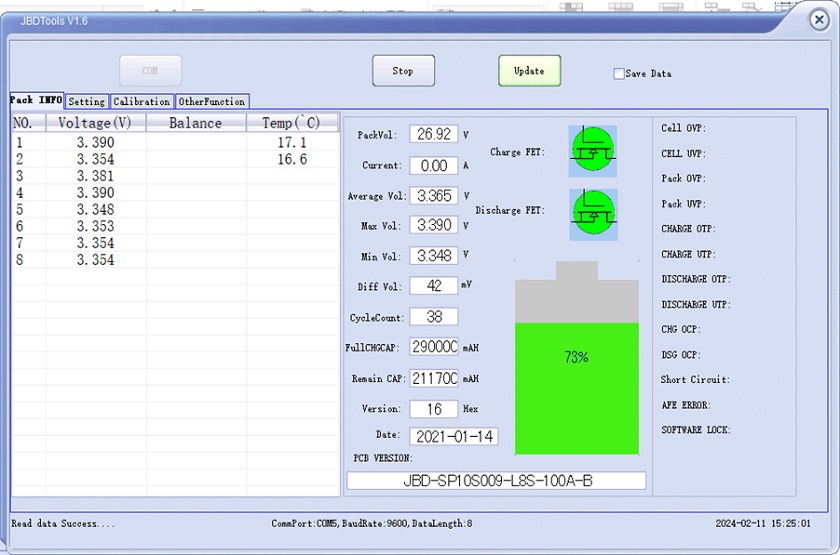The height and width of the screenshot is (555, 840).
Task: Click the CycleCount field showing 38
Action: [x=434, y=317]
